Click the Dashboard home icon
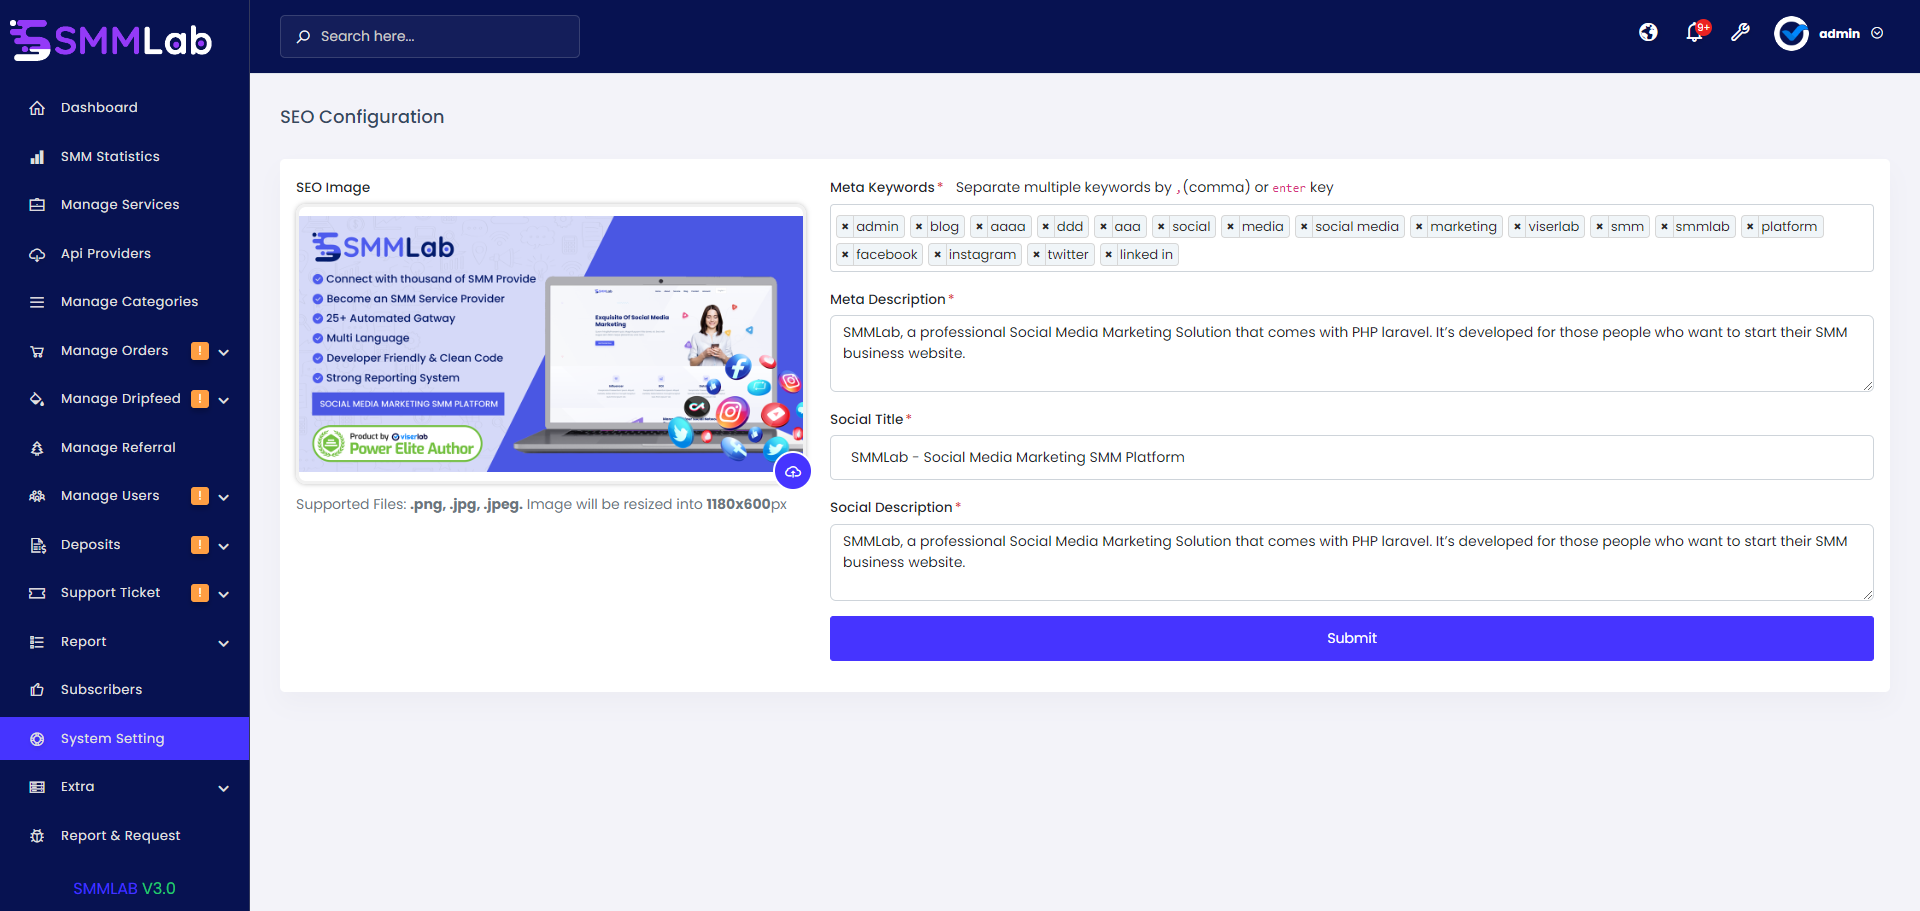 pos(37,108)
